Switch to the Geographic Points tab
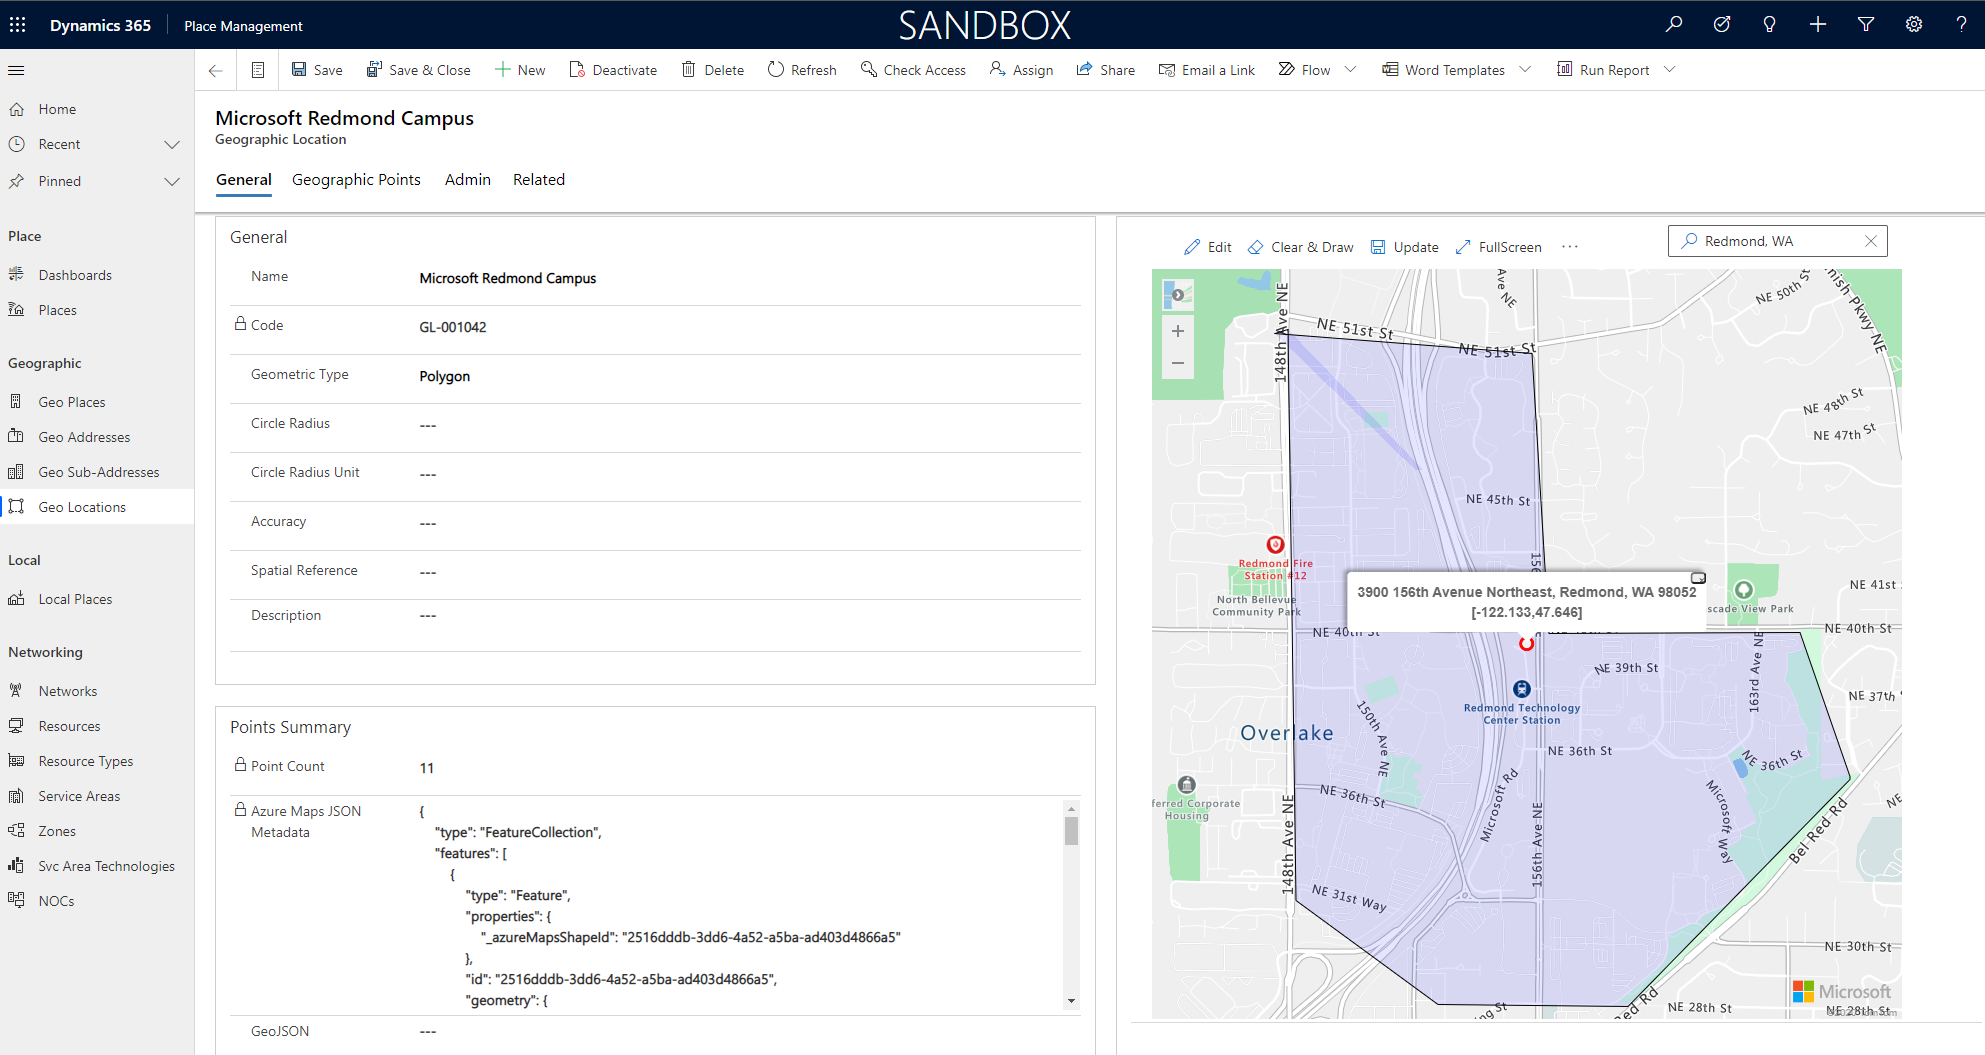 356,179
